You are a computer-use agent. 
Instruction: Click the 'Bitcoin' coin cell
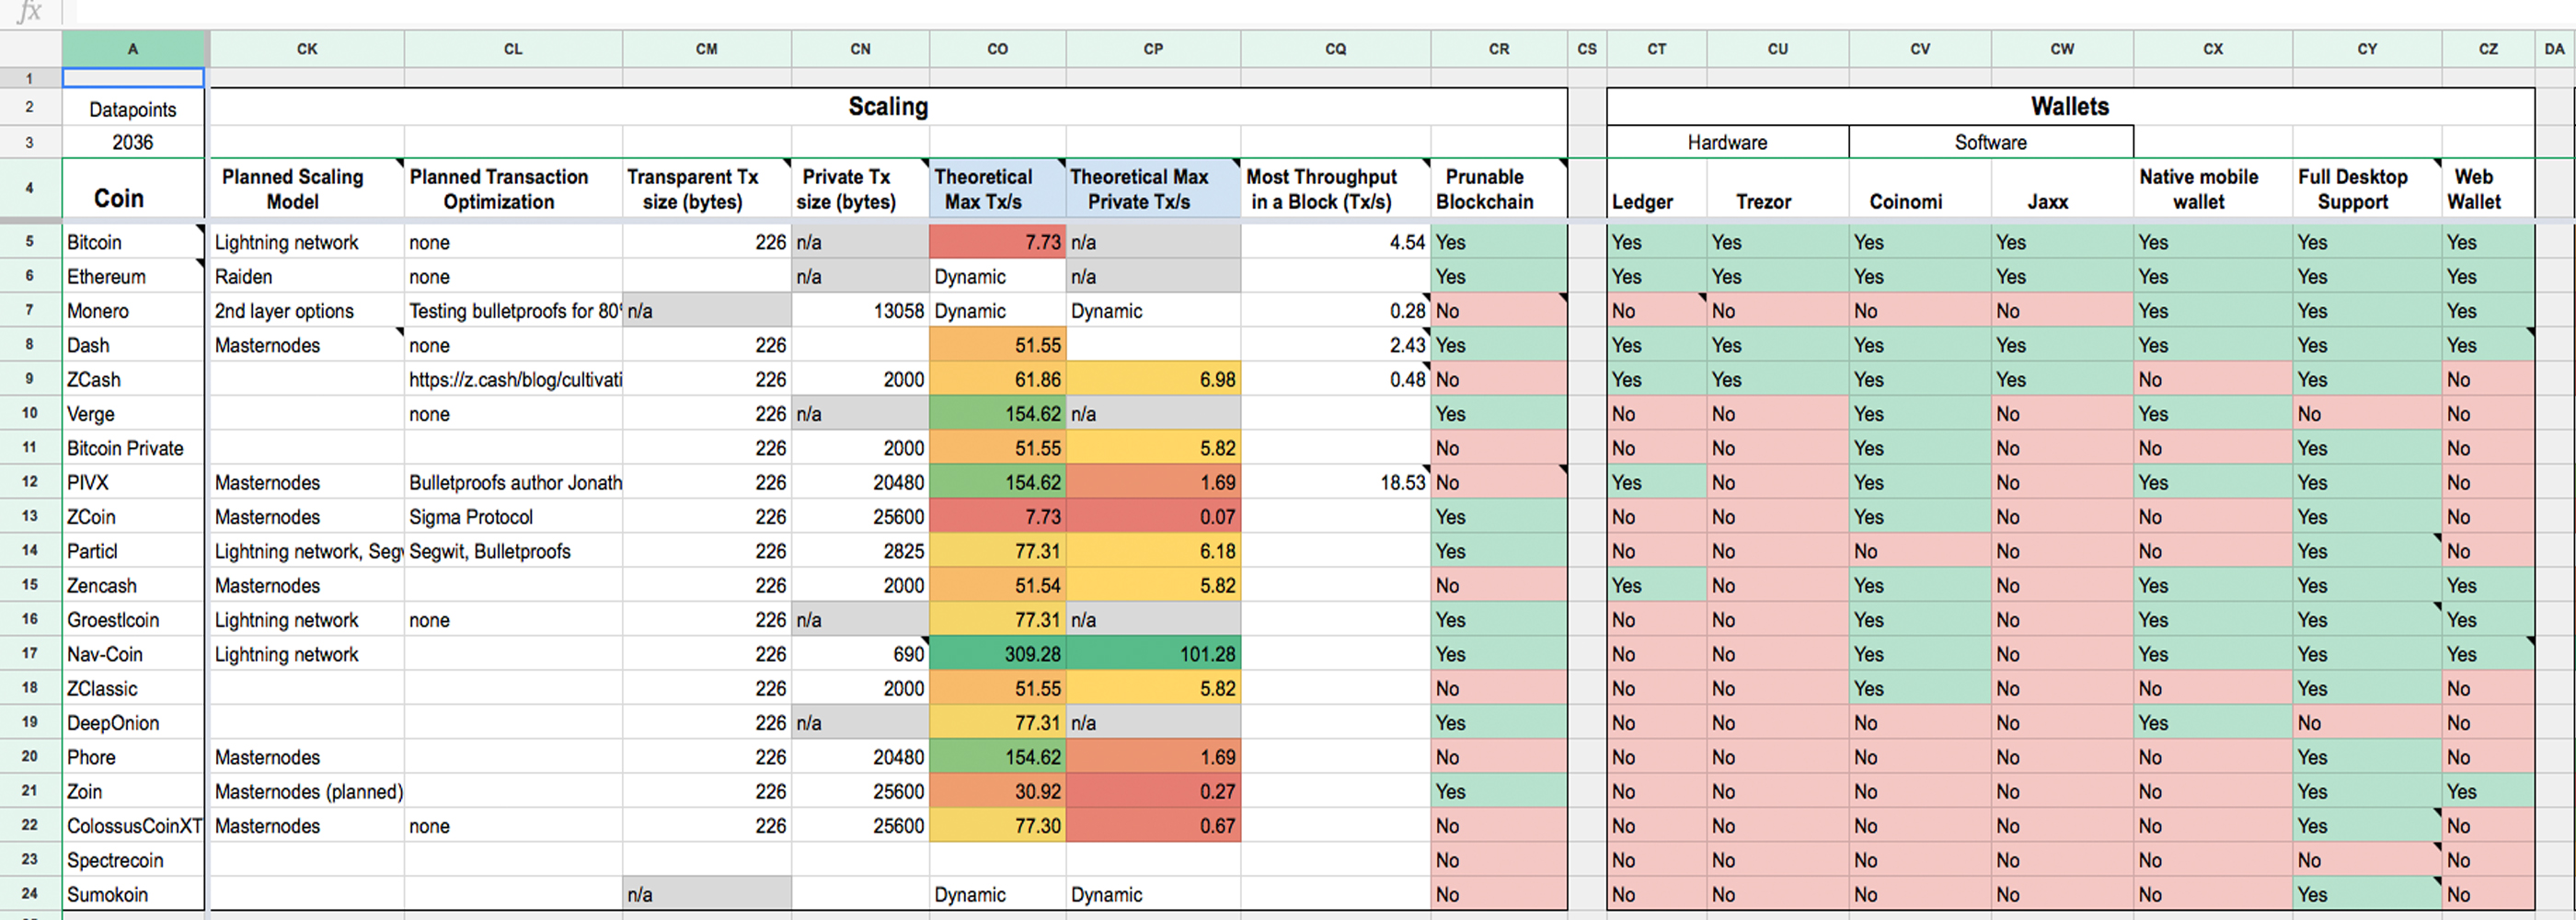(x=133, y=242)
